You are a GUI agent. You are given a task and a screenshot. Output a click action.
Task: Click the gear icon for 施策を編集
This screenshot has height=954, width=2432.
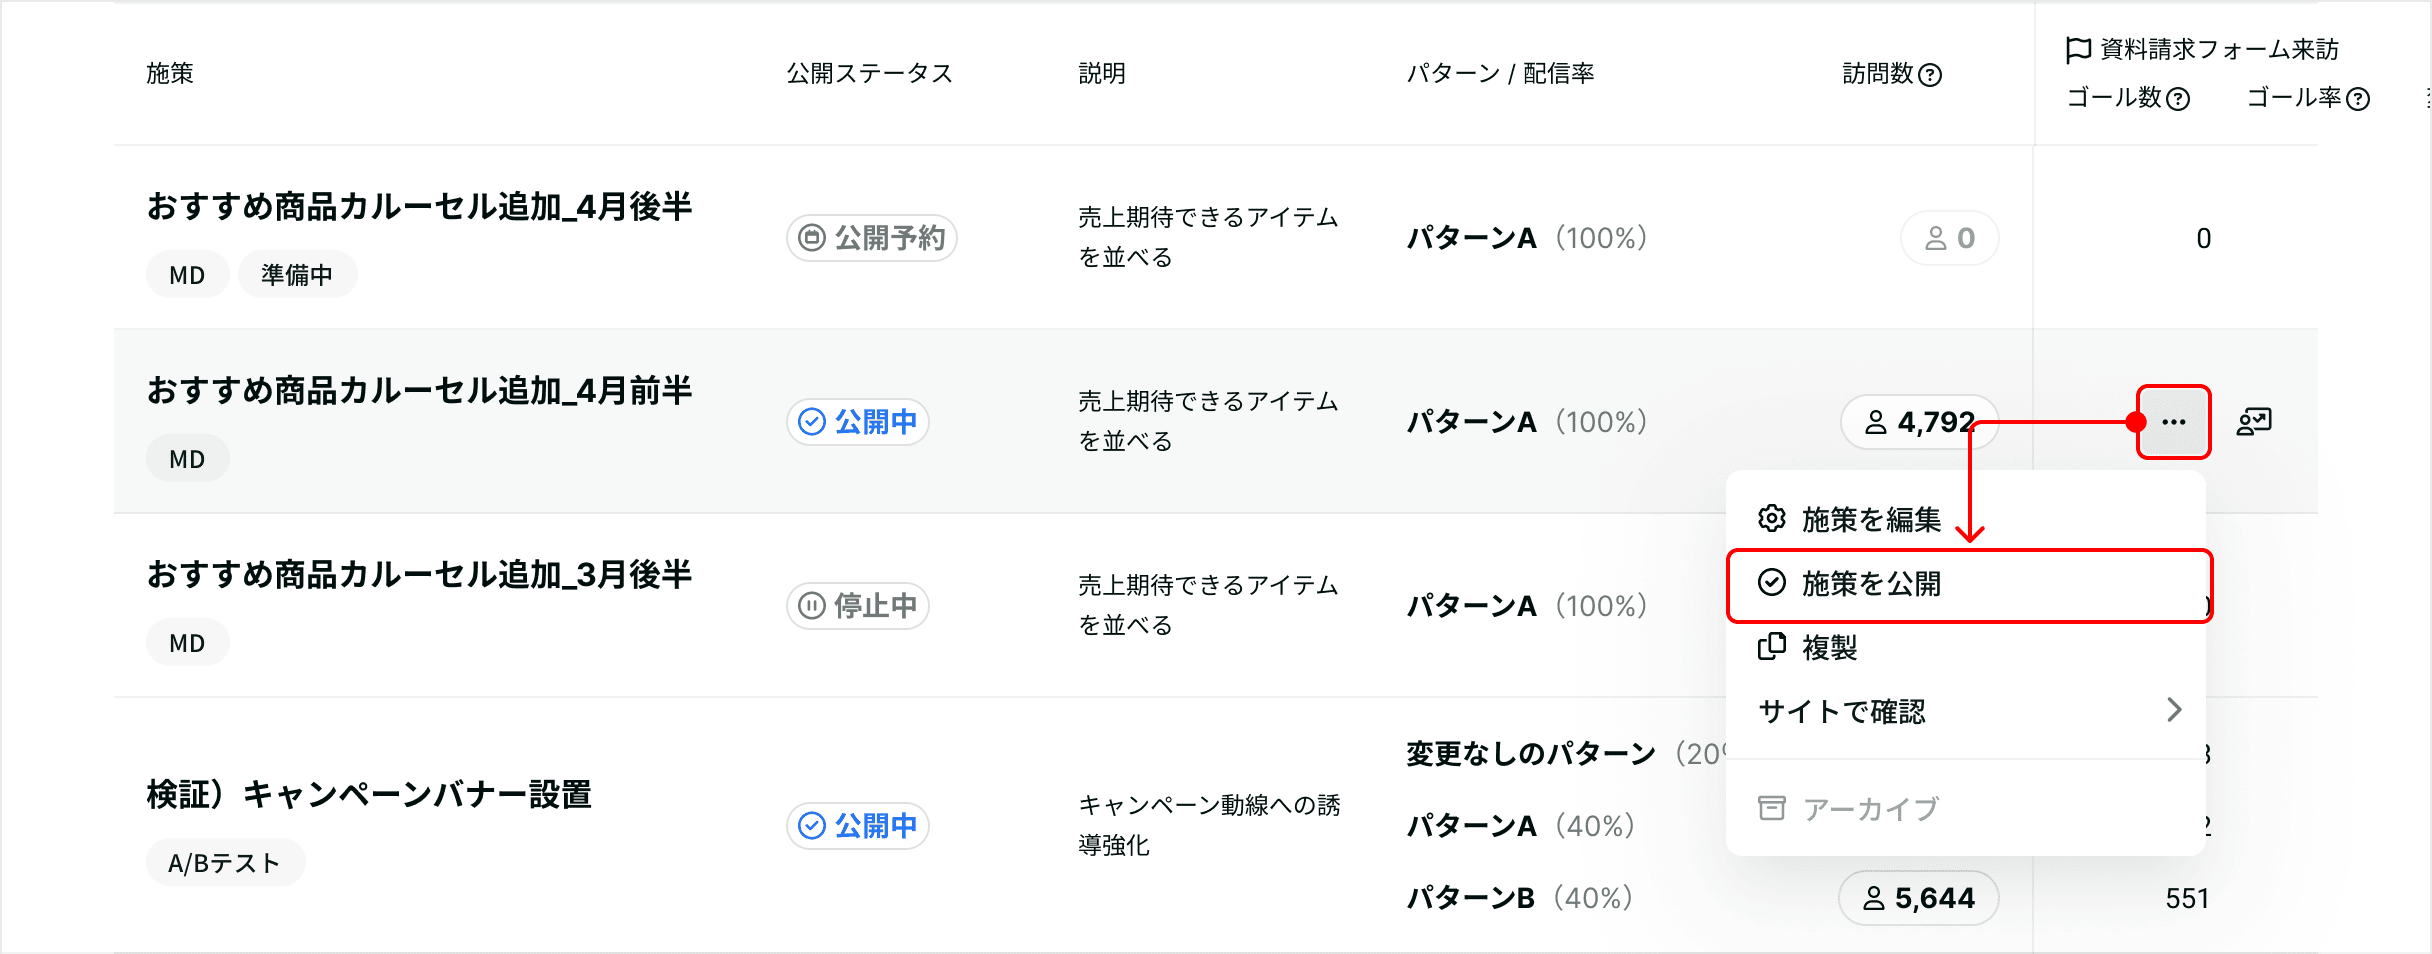tap(1772, 519)
